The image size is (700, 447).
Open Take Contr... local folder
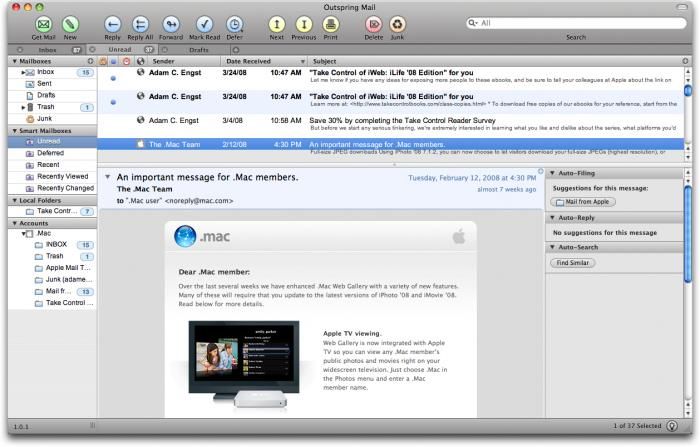coord(52,211)
